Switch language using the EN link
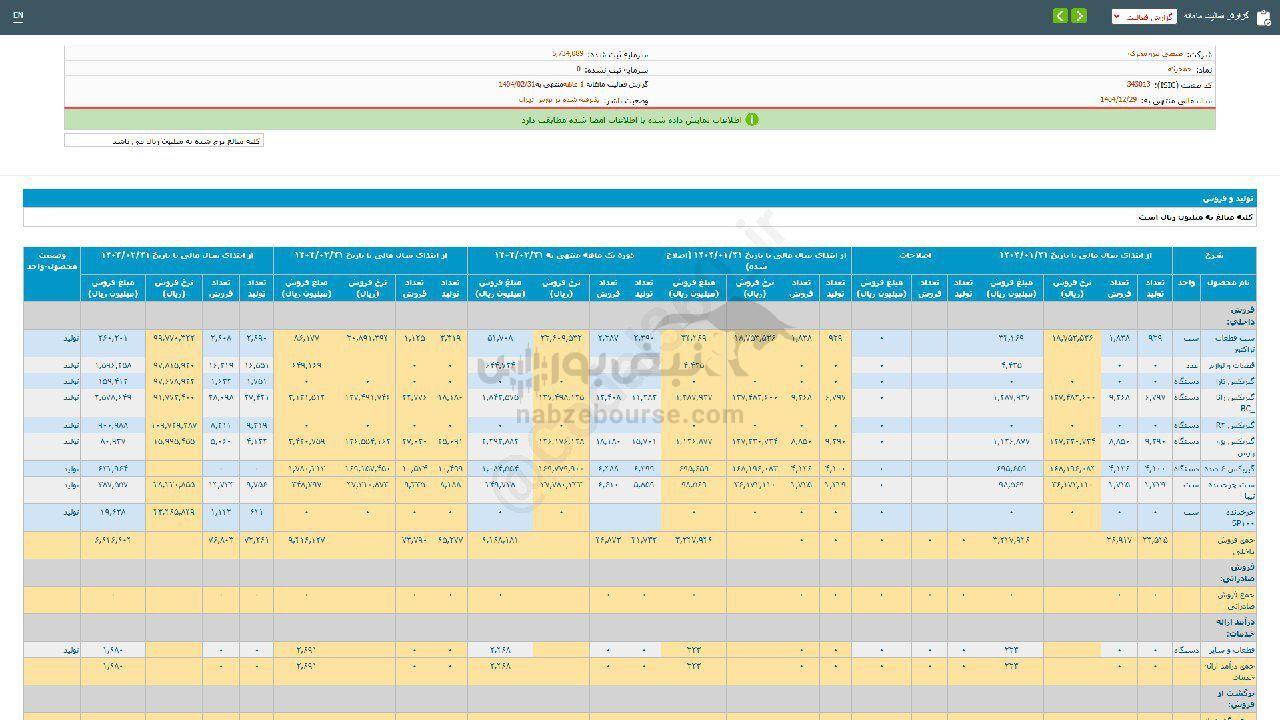This screenshot has width=1280, height=720. [x=18, y=17]
